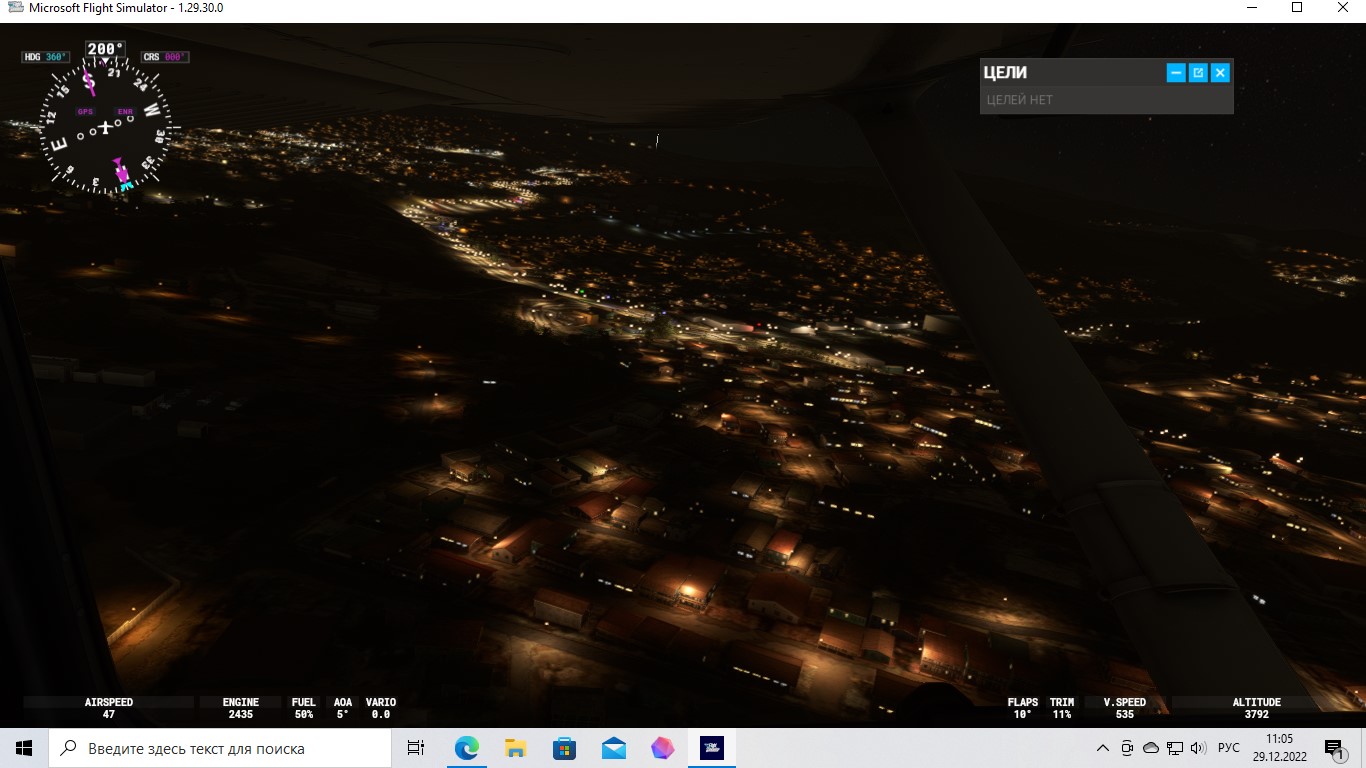Close the Flight Simulator window
Viewport: 1366px width, 768px height.
(x=1343, y=8)
